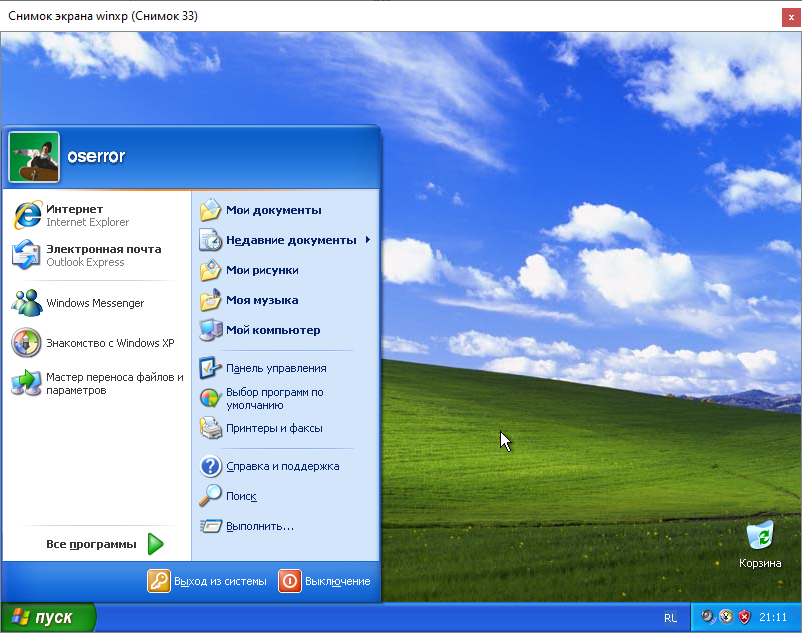Click the Недавние документы clock folder icon
Screen dimensions: 802x633
pyautogui.click(x=210, y=240)
